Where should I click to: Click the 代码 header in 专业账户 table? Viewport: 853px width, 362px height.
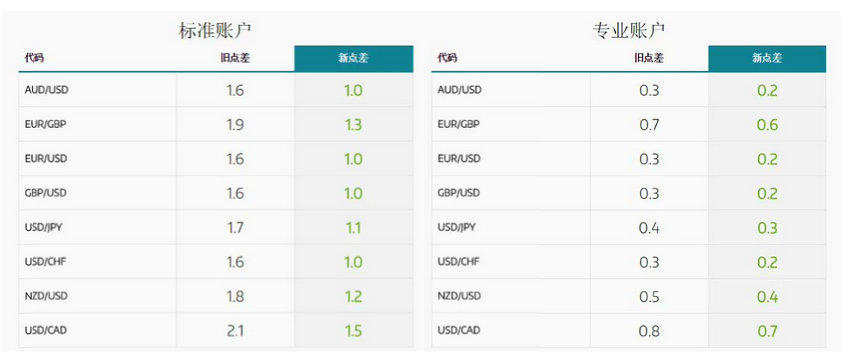(x=447, y=58)
